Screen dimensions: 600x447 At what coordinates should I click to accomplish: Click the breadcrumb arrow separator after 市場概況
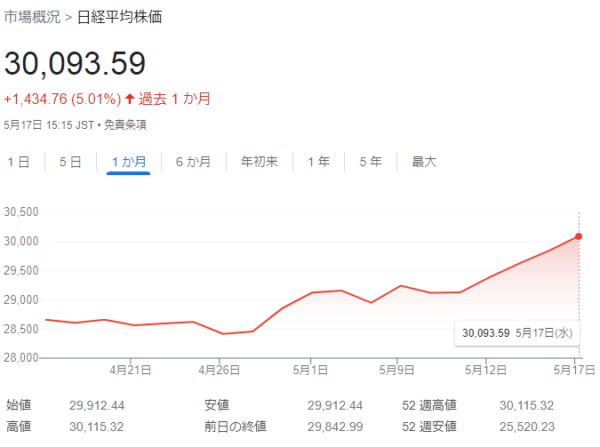[70, 18]
